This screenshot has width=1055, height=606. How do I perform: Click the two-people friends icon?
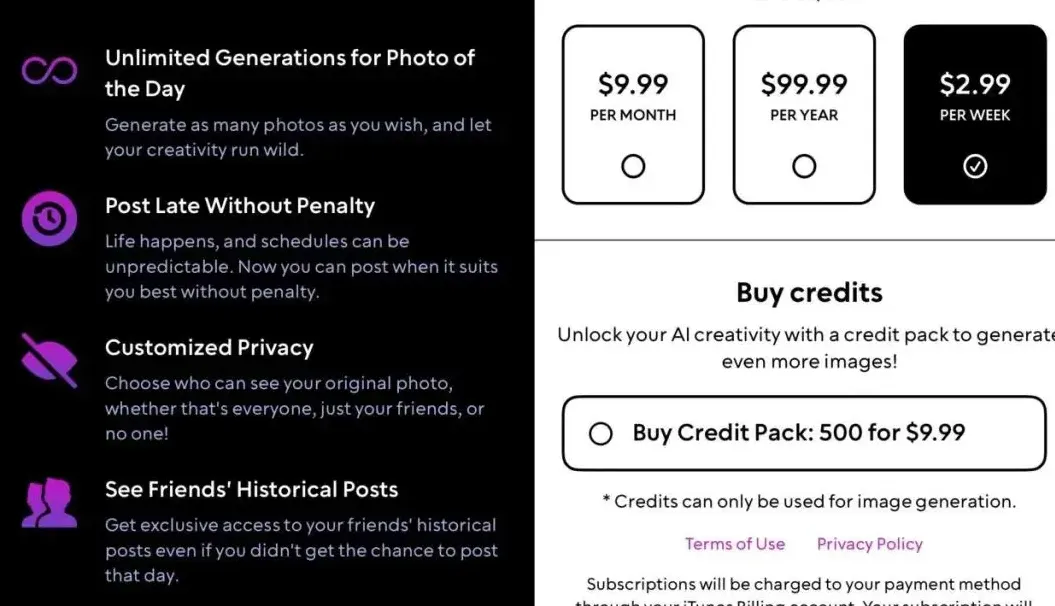pyautogui.click(x=50, y=503)
